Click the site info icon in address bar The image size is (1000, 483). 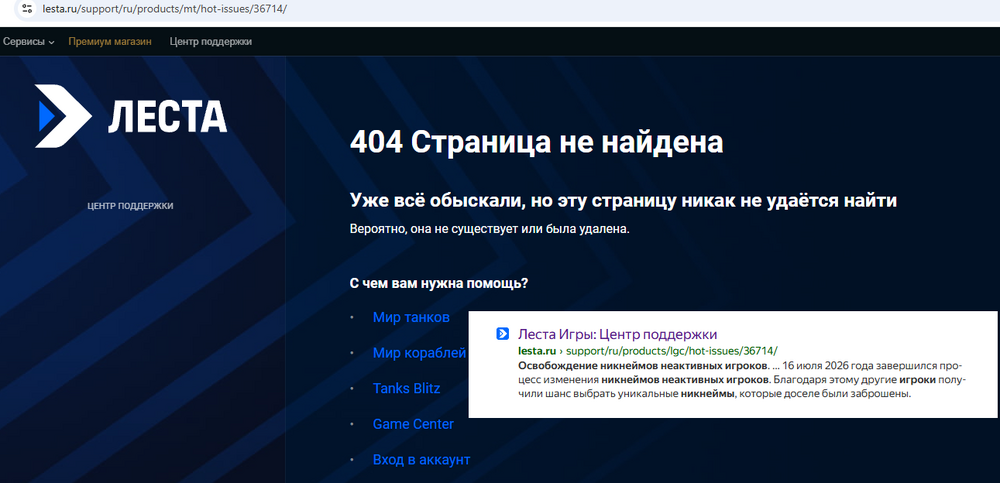27,10
